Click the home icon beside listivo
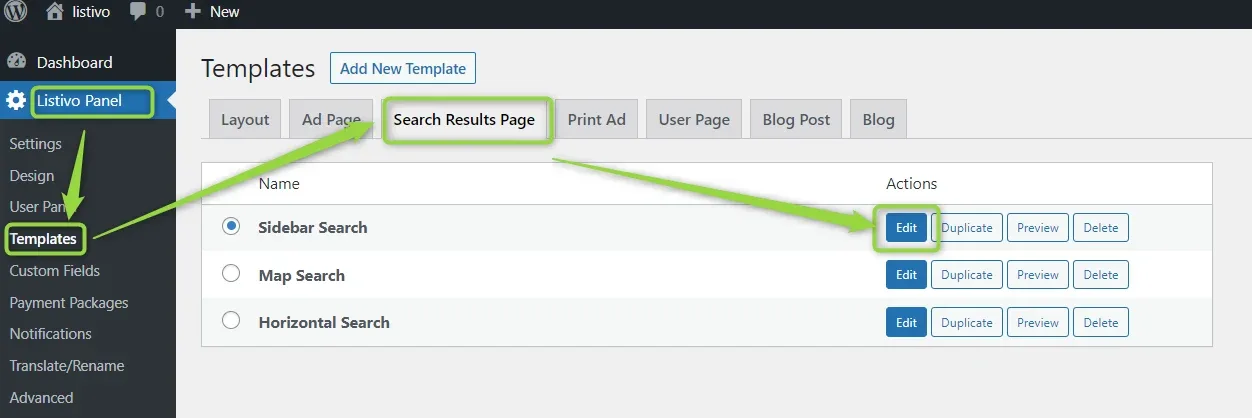The width and height of the screenshot is (1252, 418). [55, 12]
